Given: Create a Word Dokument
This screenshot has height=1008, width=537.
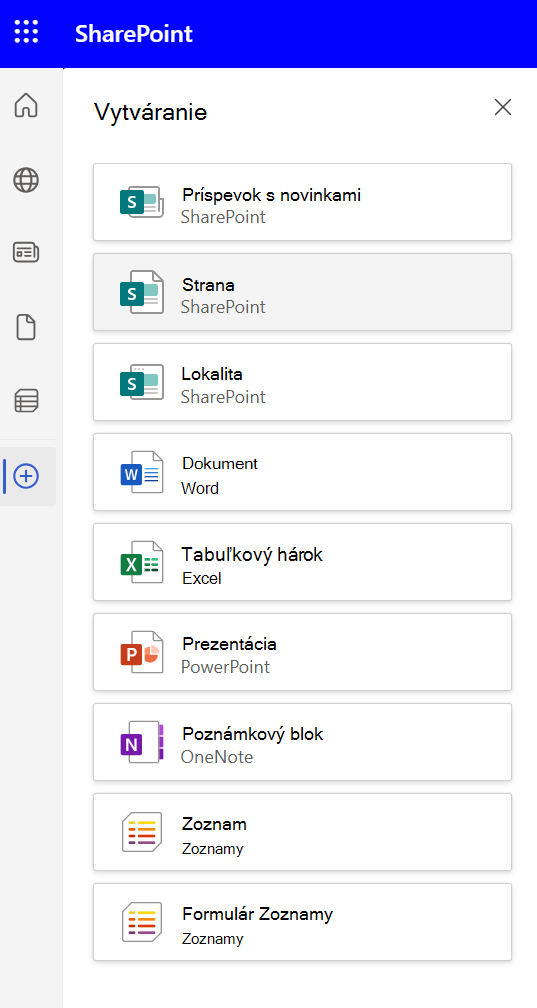Looking at the screenshot, I should point(302,472).
